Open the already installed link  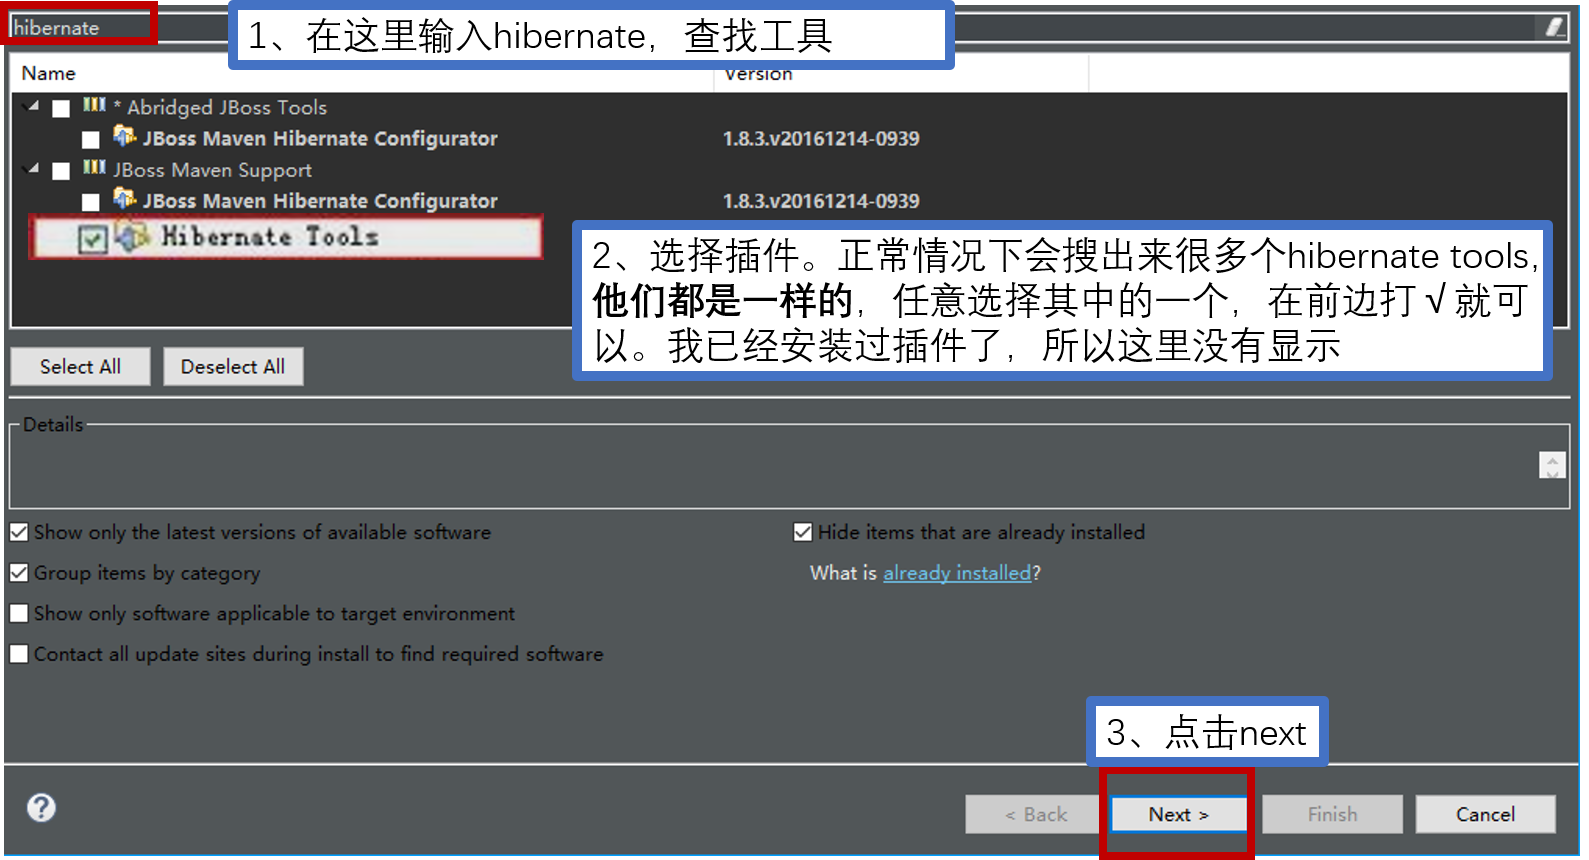coord(957,573)
